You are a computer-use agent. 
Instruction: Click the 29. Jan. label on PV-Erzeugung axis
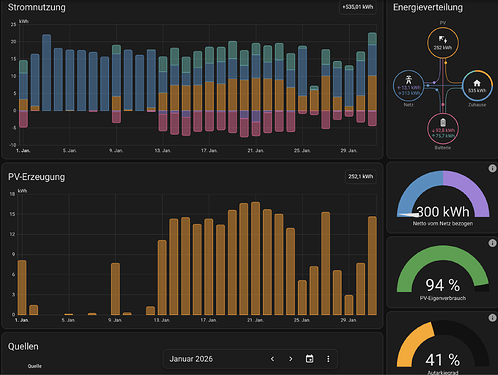point(348,320)
